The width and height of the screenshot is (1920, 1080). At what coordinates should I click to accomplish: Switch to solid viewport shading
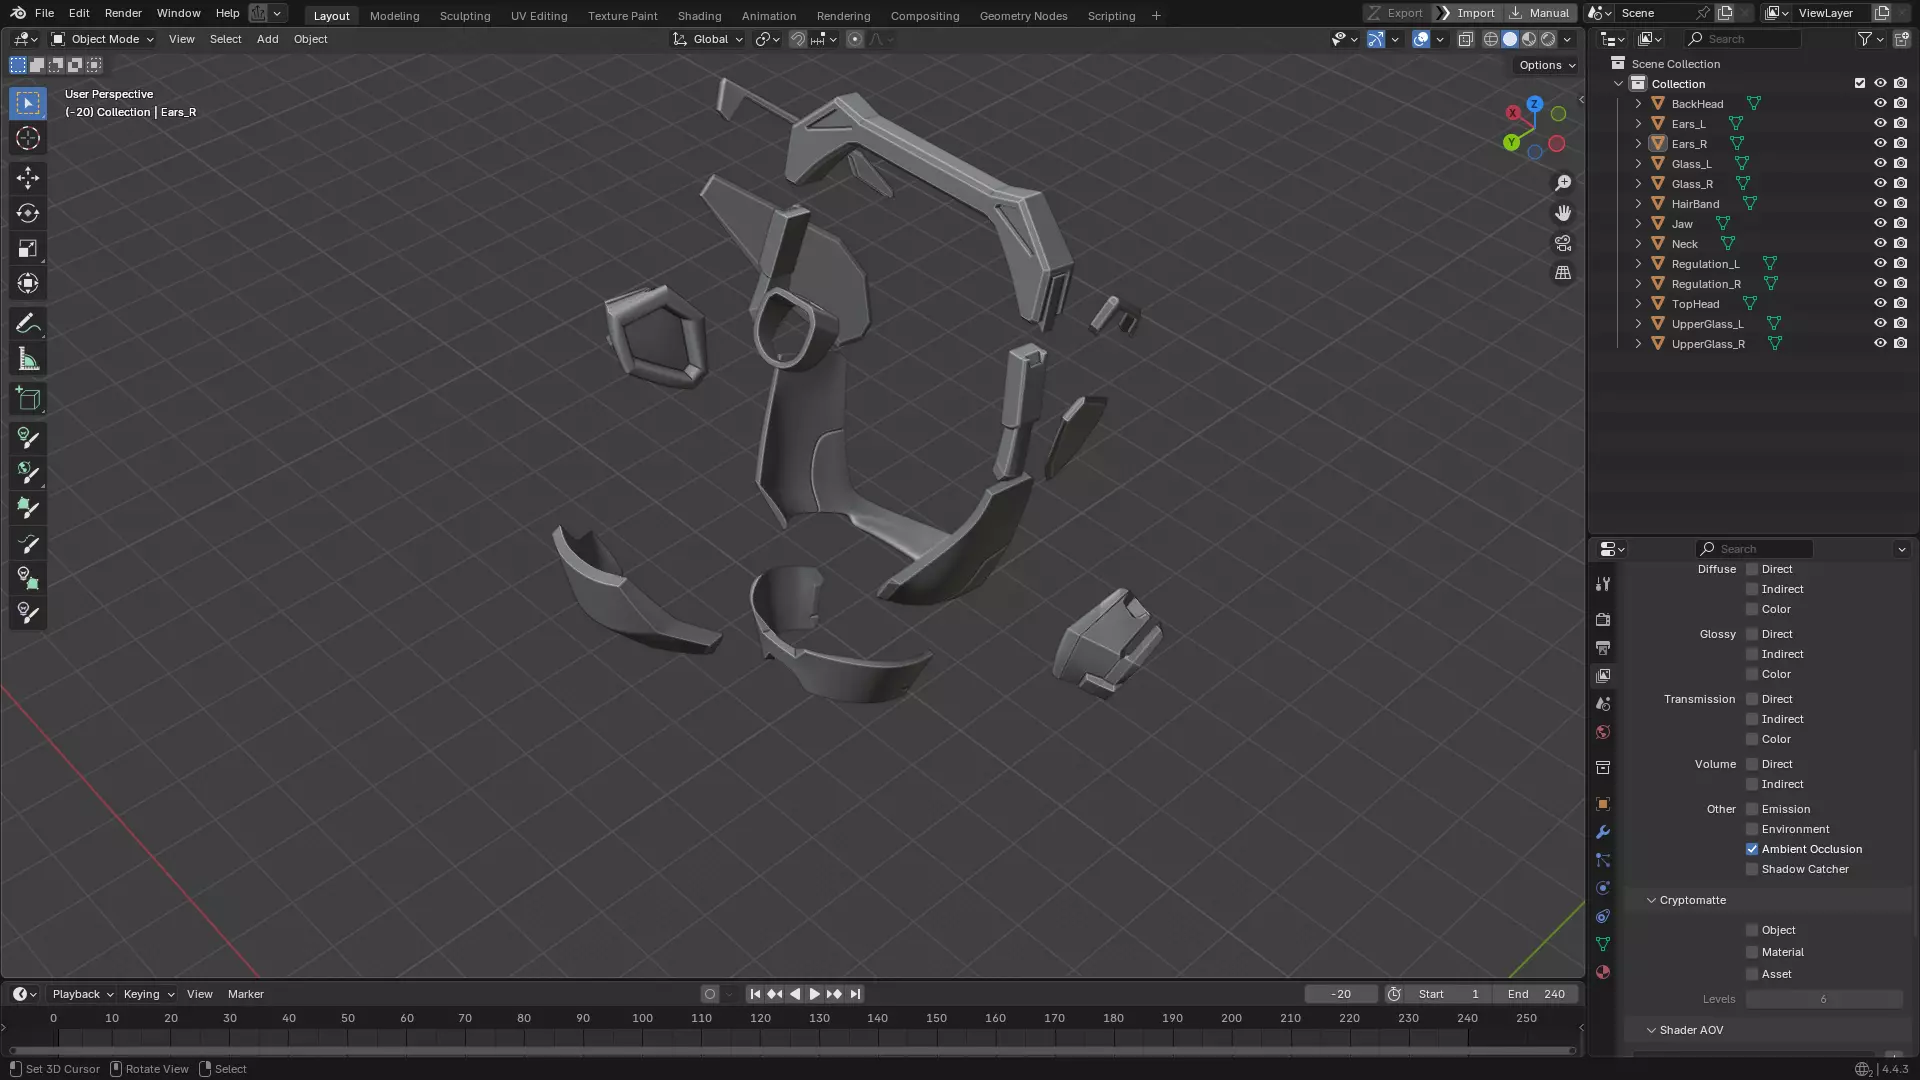pos(1510,39)
